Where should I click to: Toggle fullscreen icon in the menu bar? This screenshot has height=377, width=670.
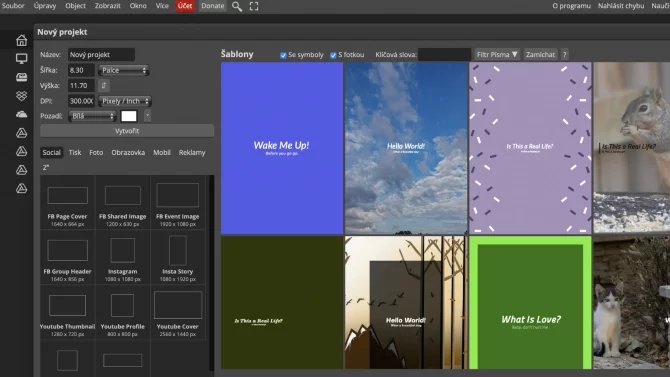click(x=254, y=6)
